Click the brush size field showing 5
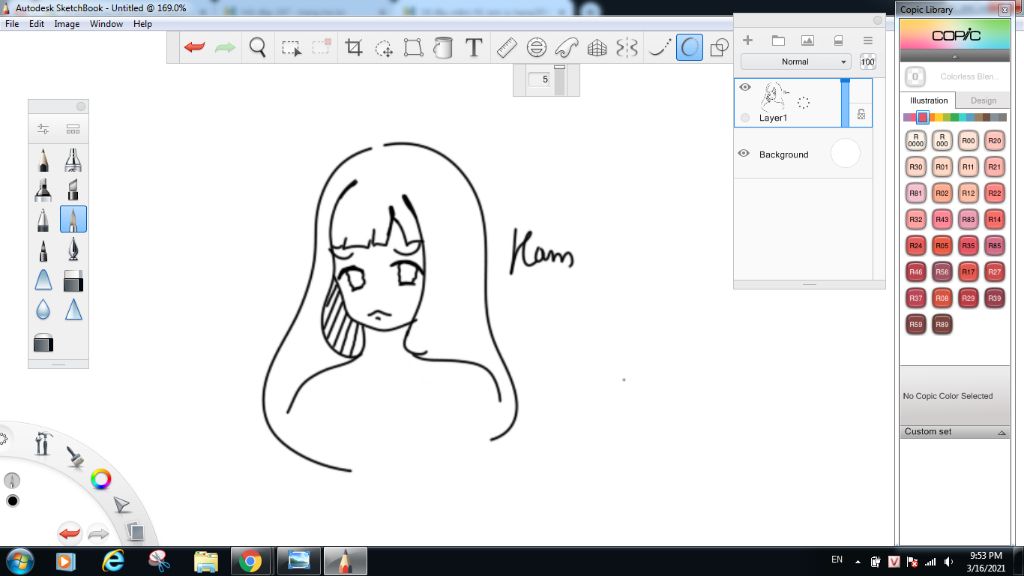The height and width of the screenshot is (576, 1024). (x=540, y=79)
